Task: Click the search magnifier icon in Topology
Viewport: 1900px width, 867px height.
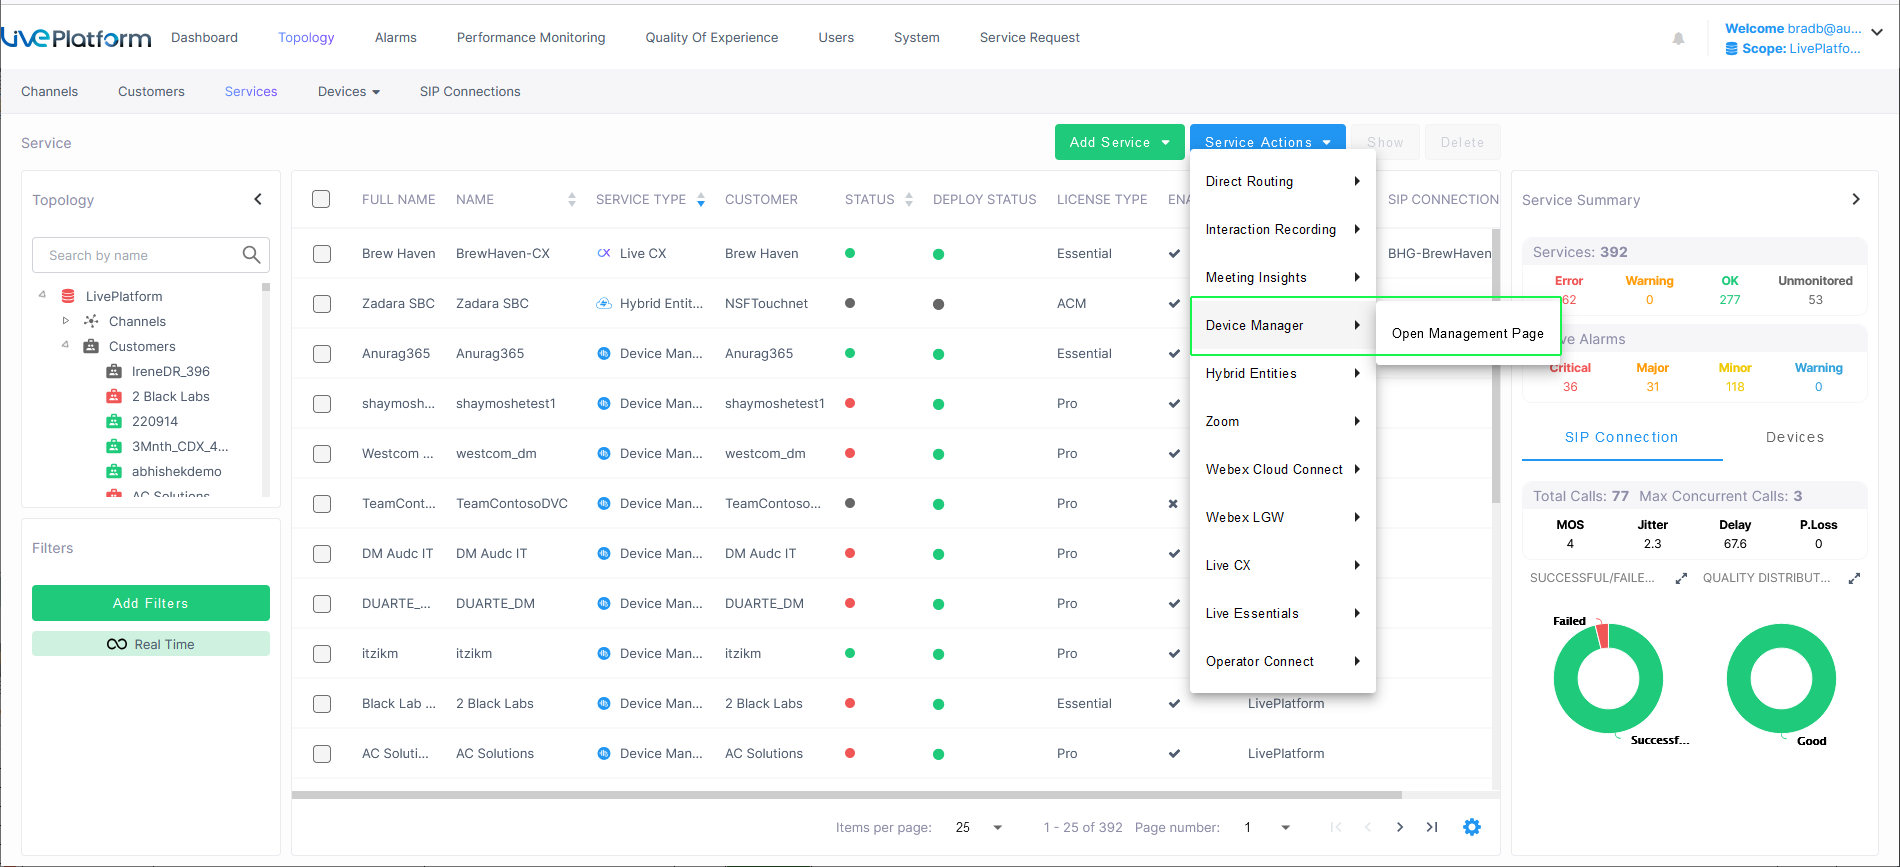Action: click(251, 255)
